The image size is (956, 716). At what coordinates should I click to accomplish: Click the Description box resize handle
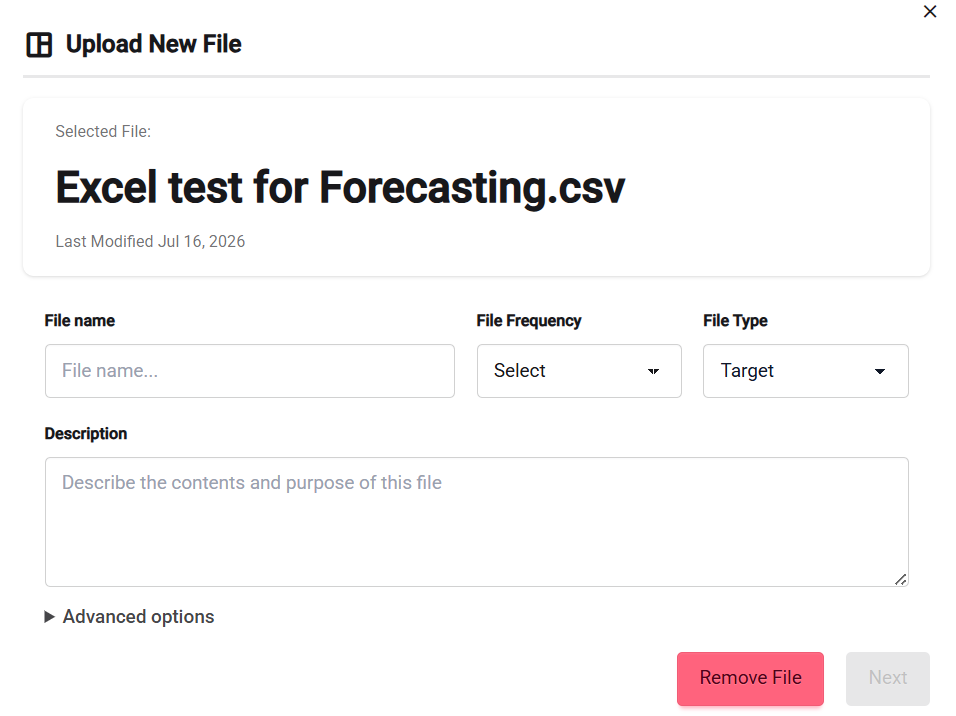901,579
